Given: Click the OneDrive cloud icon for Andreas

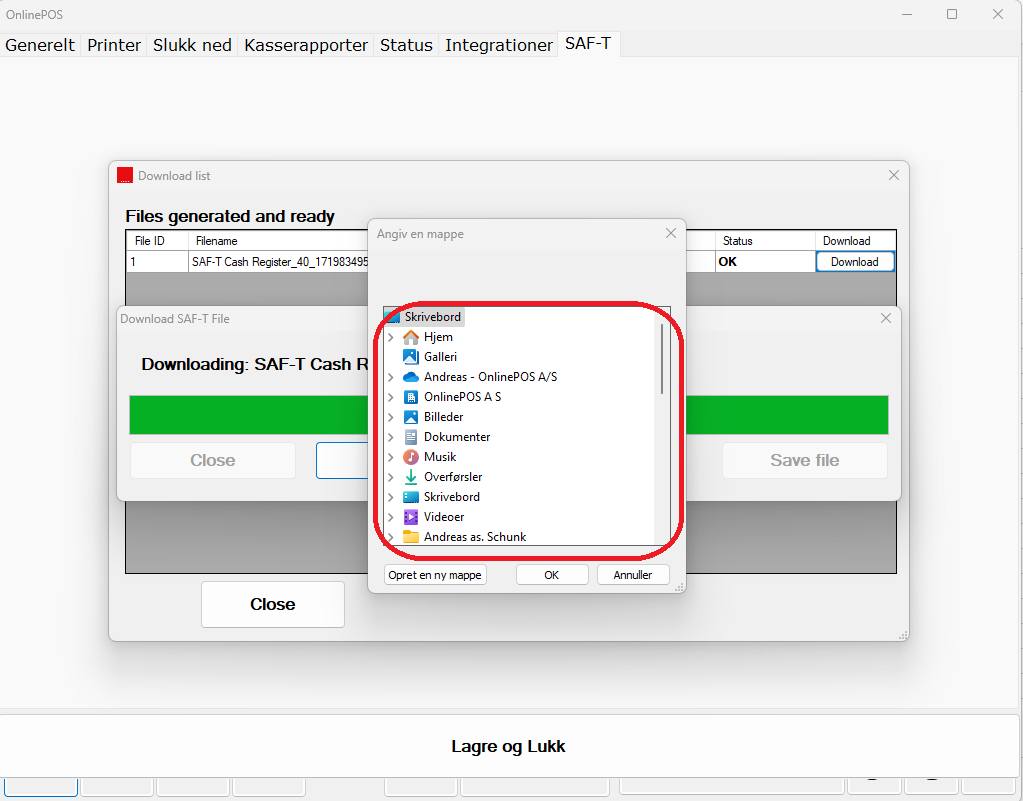Looking at the screenshot, I should (410, 377).
